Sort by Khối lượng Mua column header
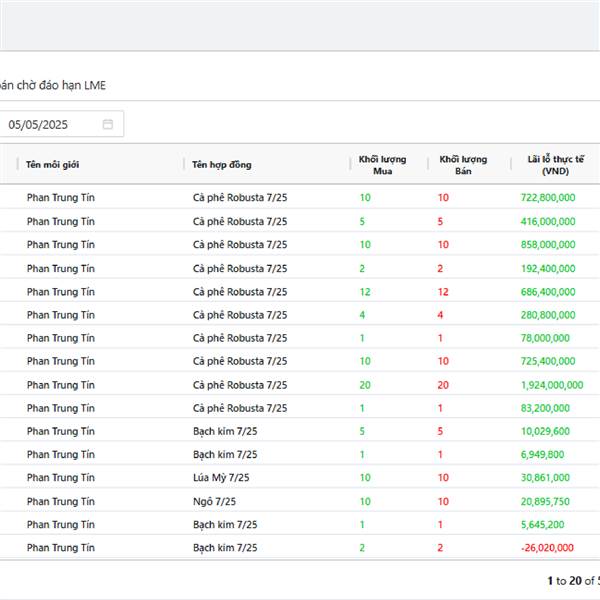Screen dimensions: 600x600 click(x=382, y=165)
